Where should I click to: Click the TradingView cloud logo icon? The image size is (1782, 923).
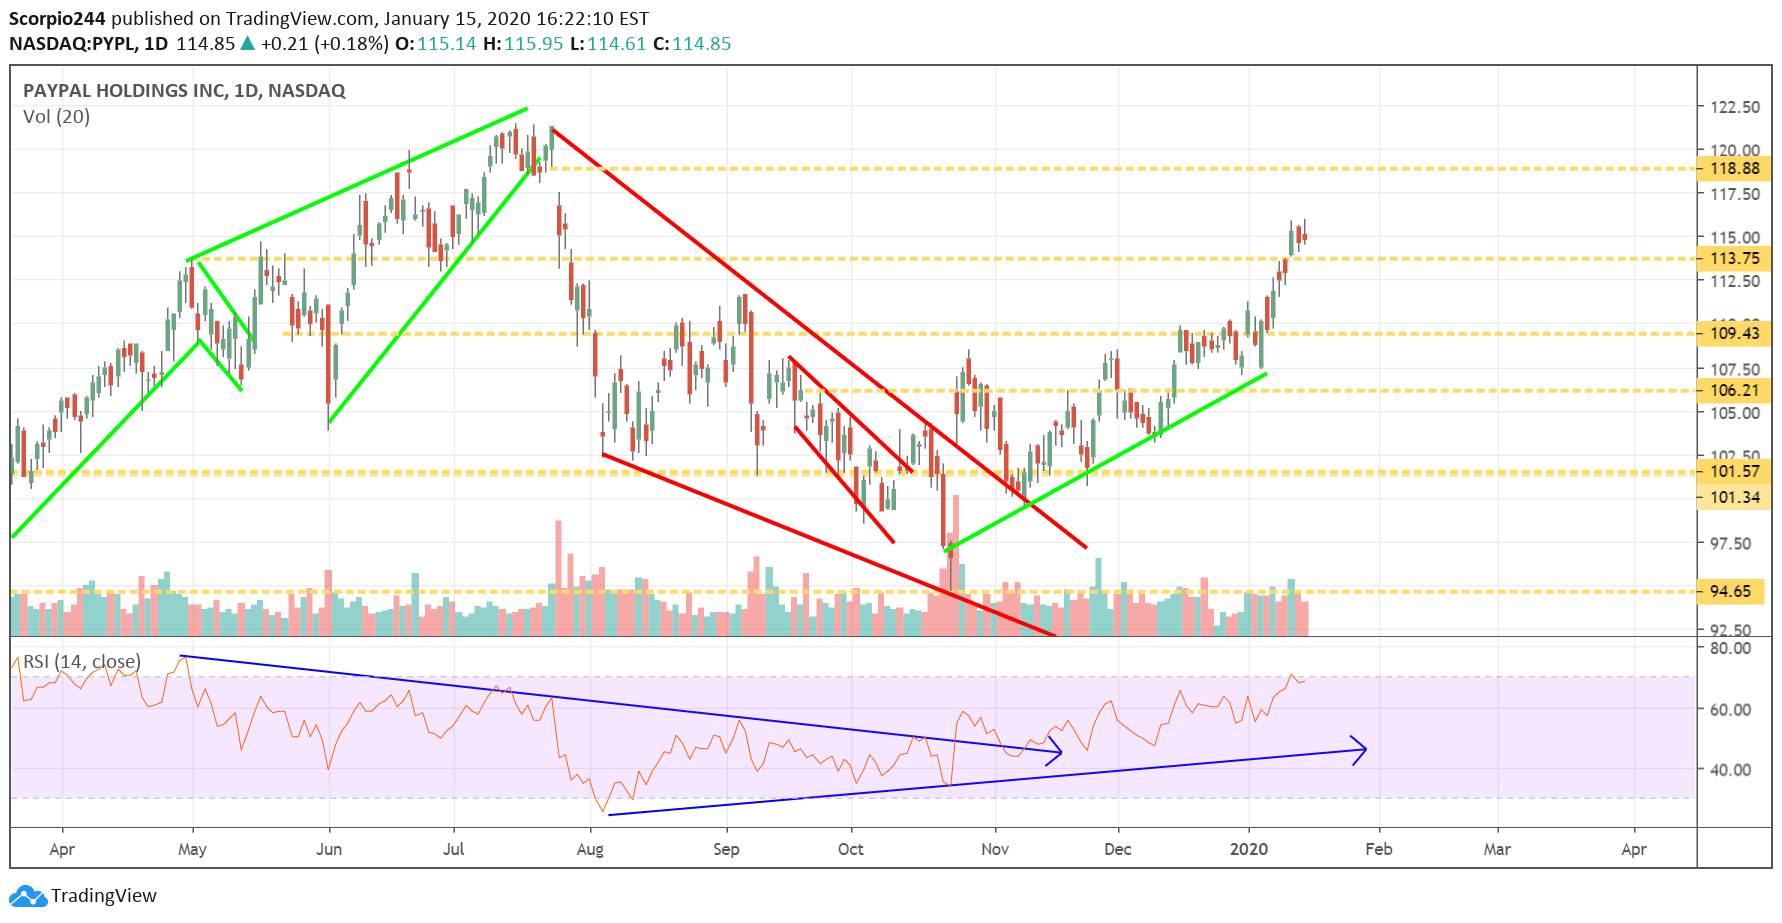tap(27, 896)
